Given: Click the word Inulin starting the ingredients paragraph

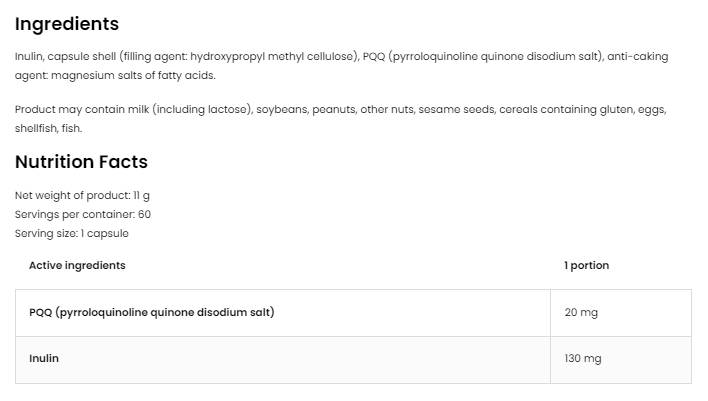Looking at the screenshot, I should pyautogui.click(x=29, y=57).
